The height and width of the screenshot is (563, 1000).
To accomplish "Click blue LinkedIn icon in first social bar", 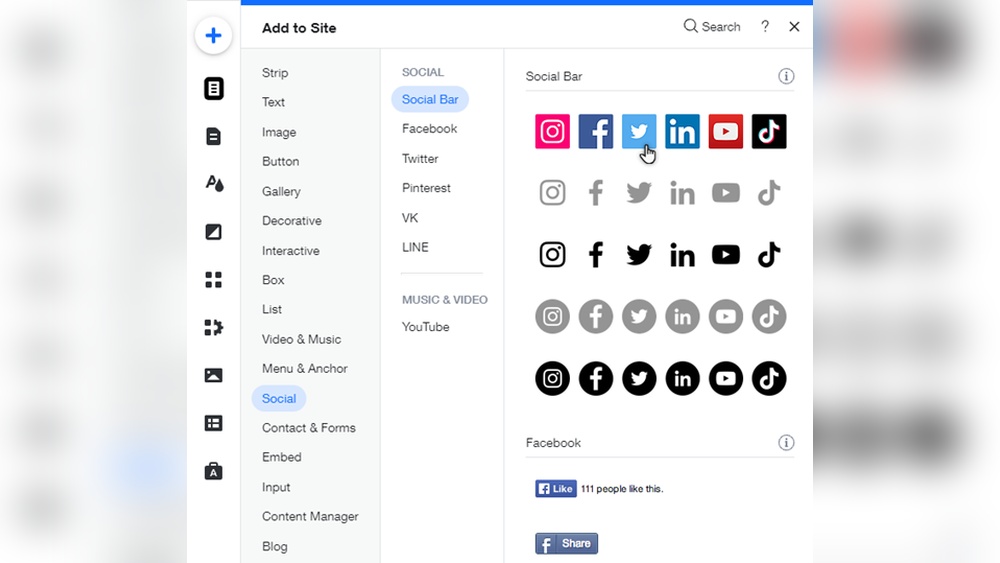I will point(682,131).
